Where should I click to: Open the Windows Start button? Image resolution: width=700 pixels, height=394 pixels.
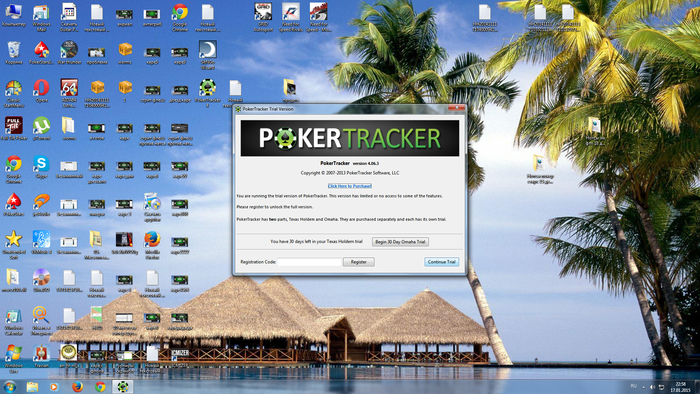(10, 386)
